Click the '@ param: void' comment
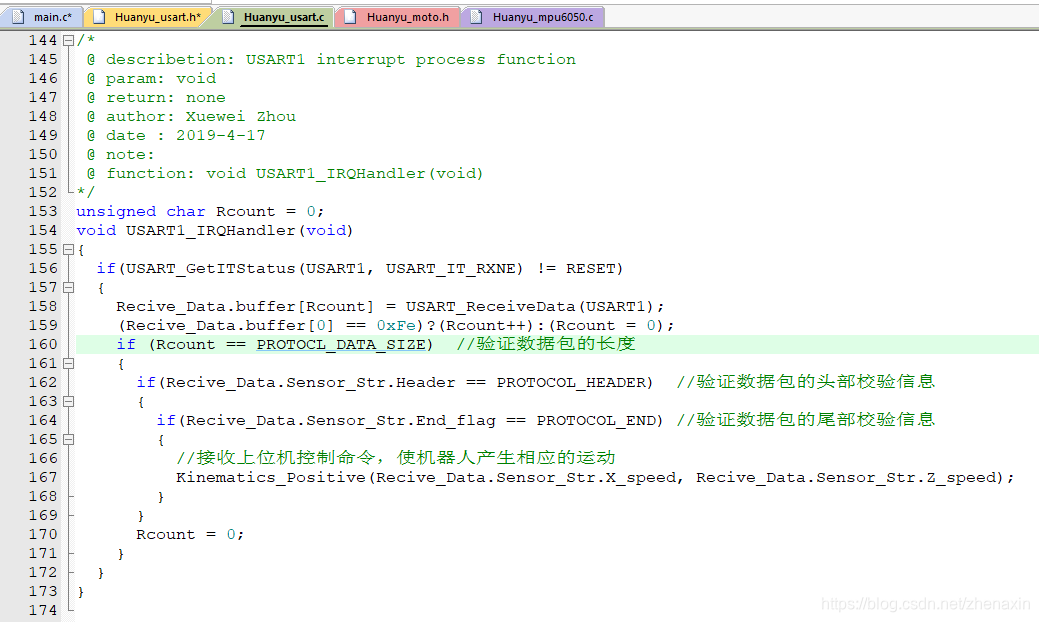Image resolution: width=1039 pixels, height=622 pixels. (x=151, y=79)
